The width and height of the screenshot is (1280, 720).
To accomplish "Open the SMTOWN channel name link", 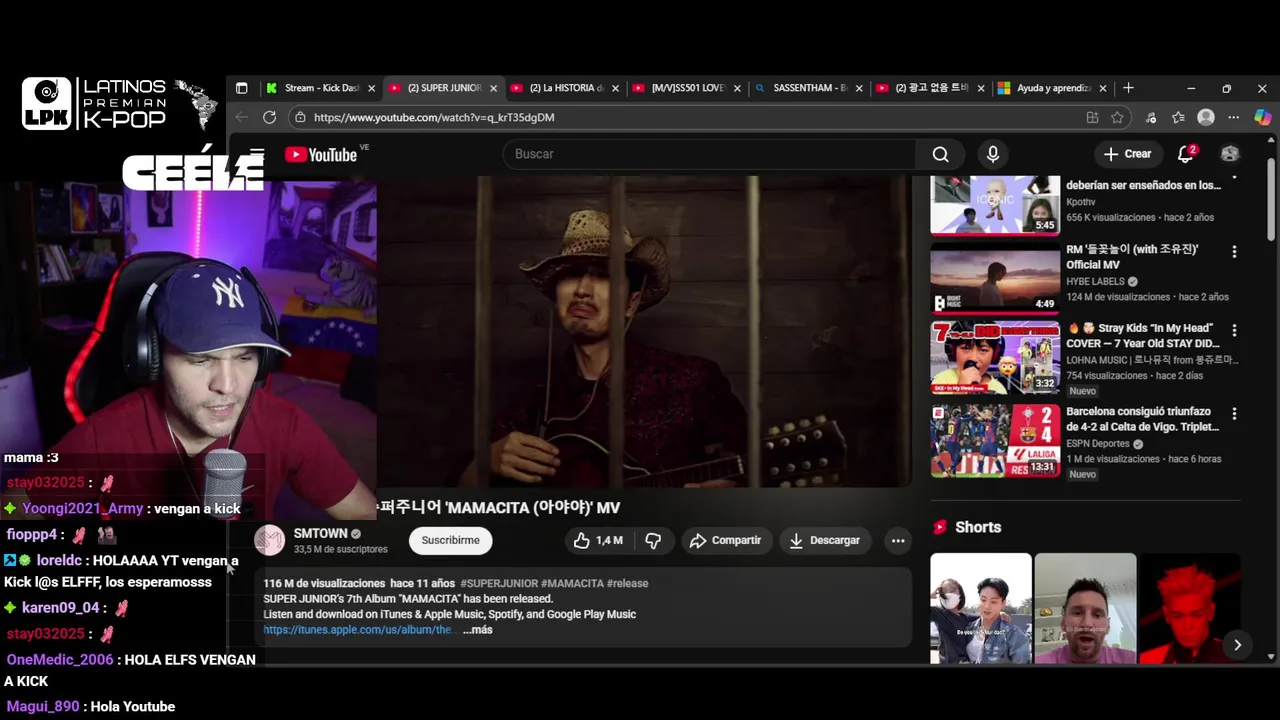I will (x=320, y=534).
